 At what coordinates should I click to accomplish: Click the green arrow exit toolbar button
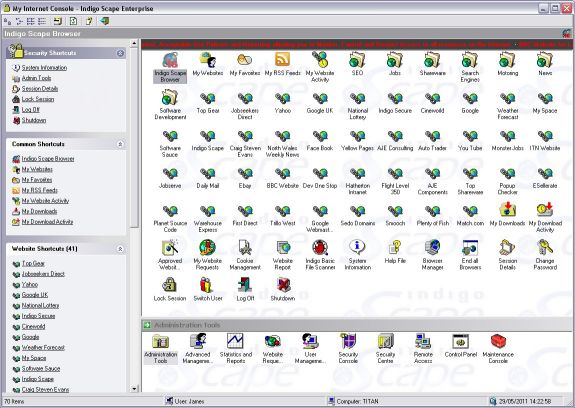(105, 21)
